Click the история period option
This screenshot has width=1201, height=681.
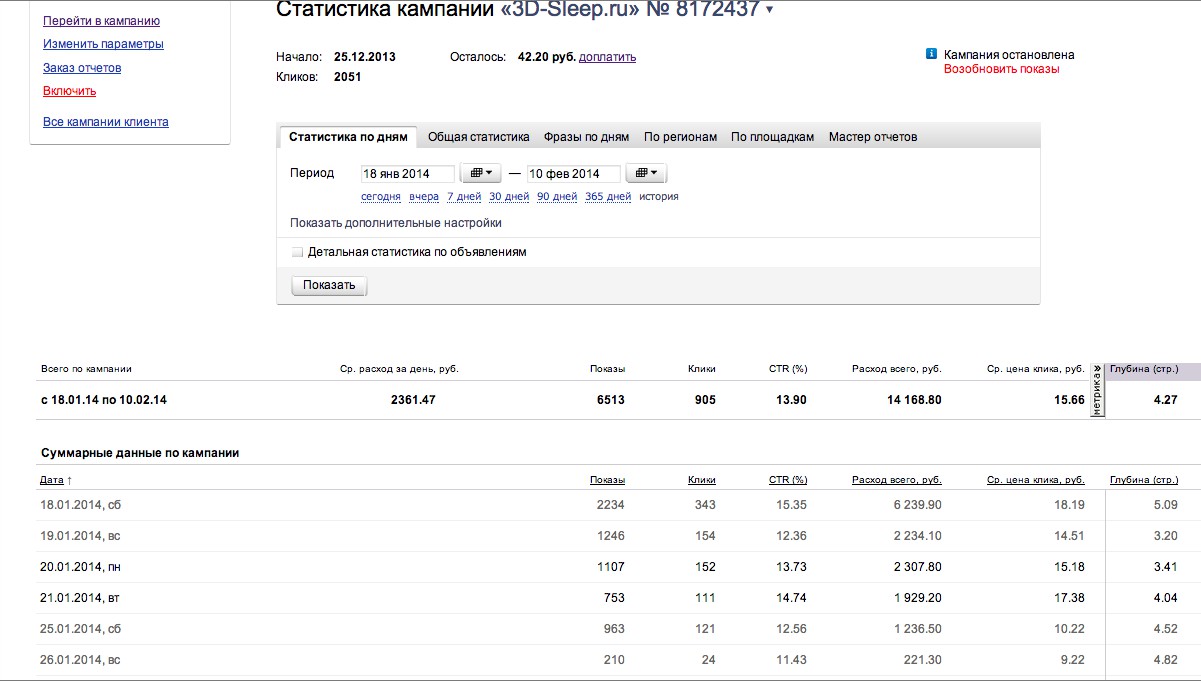tap(659, 196)
